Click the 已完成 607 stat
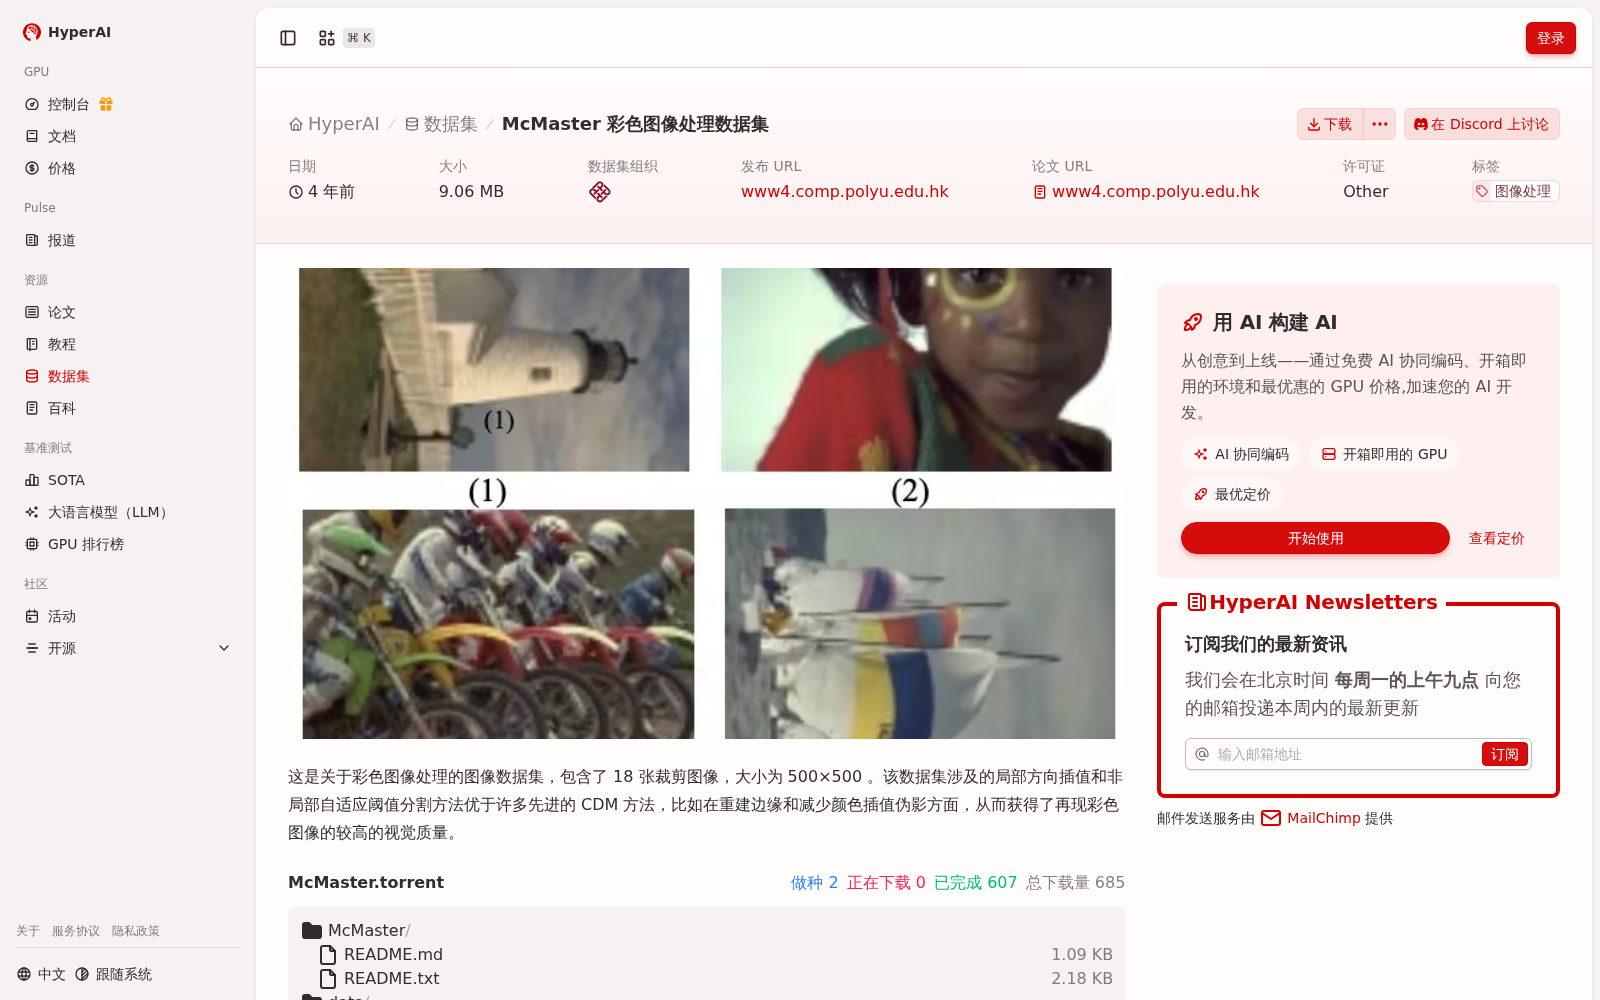The width and height of the screenshot is (1600, 1000). 975,882
